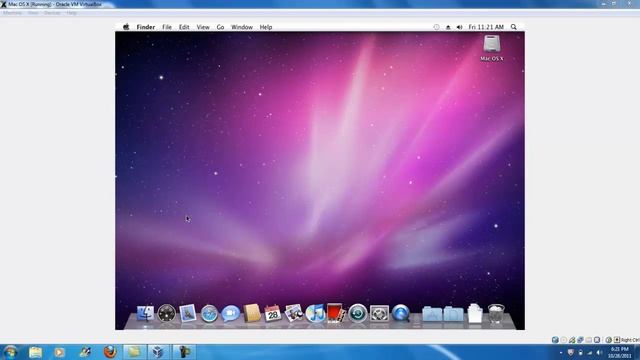Click the Windows taskbar clock

point(620,352)
